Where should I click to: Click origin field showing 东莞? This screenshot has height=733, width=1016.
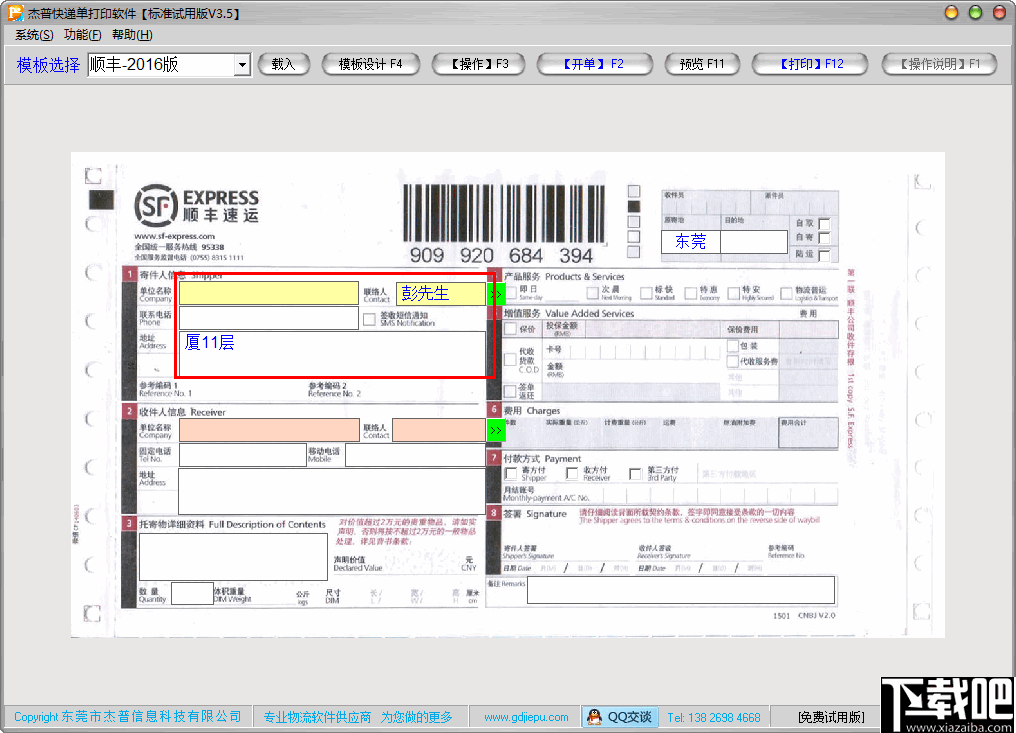click(x=691, y=242)
